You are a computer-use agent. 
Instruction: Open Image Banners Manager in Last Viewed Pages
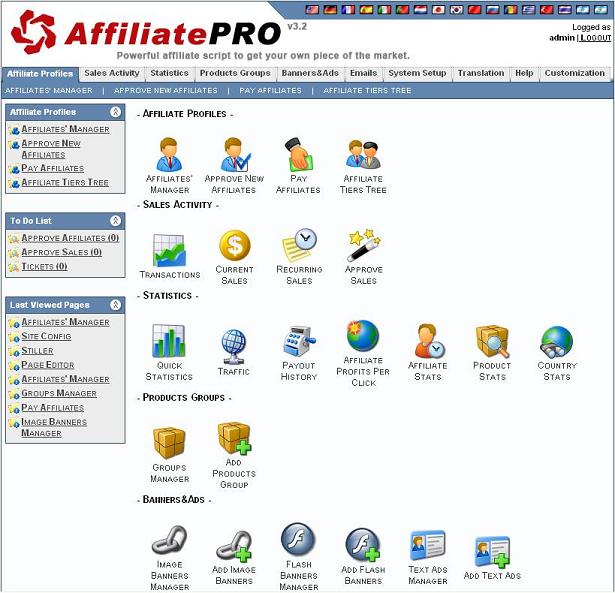pyautogui.click(x=54, y=427)
